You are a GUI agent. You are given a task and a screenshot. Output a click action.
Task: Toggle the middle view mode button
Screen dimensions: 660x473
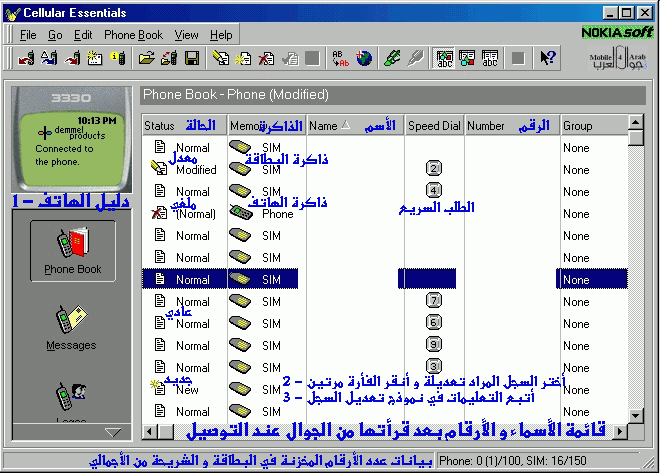(x=467, y=58)
